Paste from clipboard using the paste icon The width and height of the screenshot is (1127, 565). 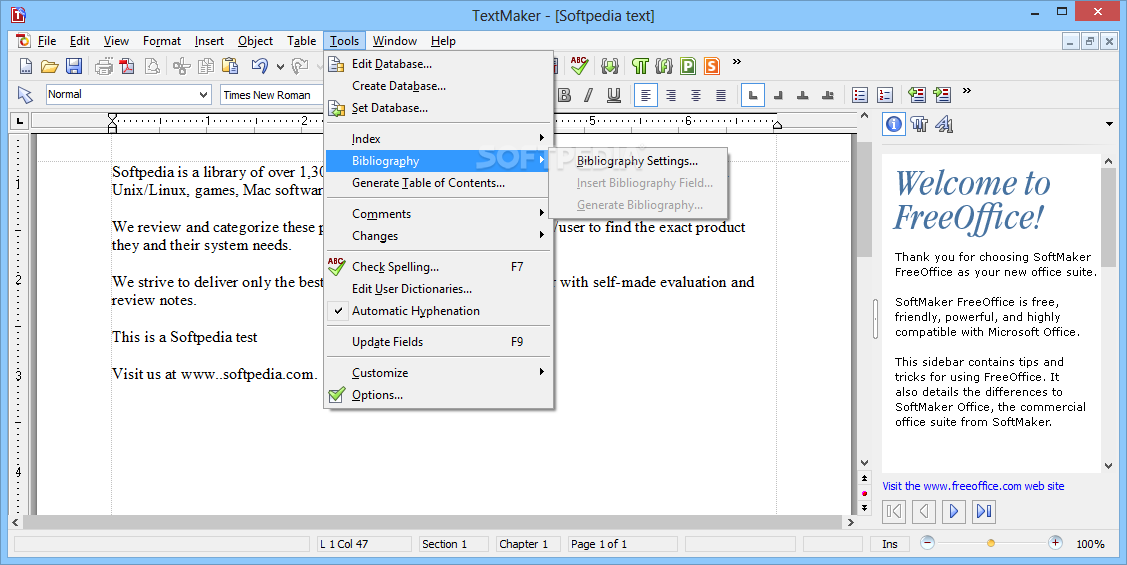230,67
